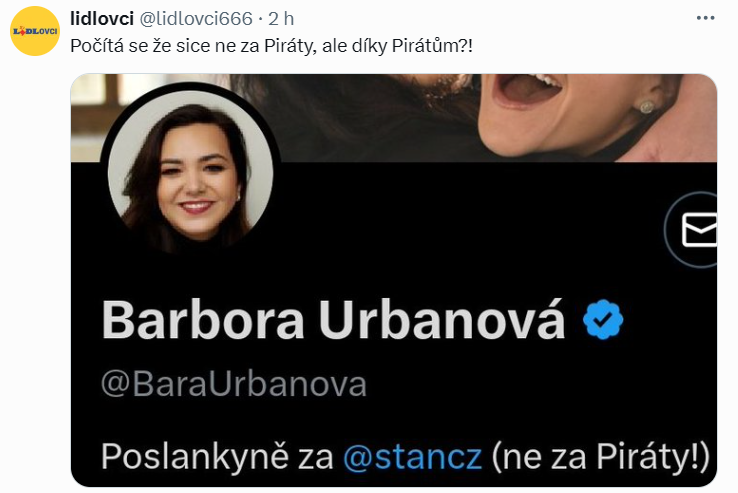Image resolution: width=738 pixels, height=493 pixels.
Task: Open the yellow Lidlovci avatar
Action: click(x=35, y=31)
